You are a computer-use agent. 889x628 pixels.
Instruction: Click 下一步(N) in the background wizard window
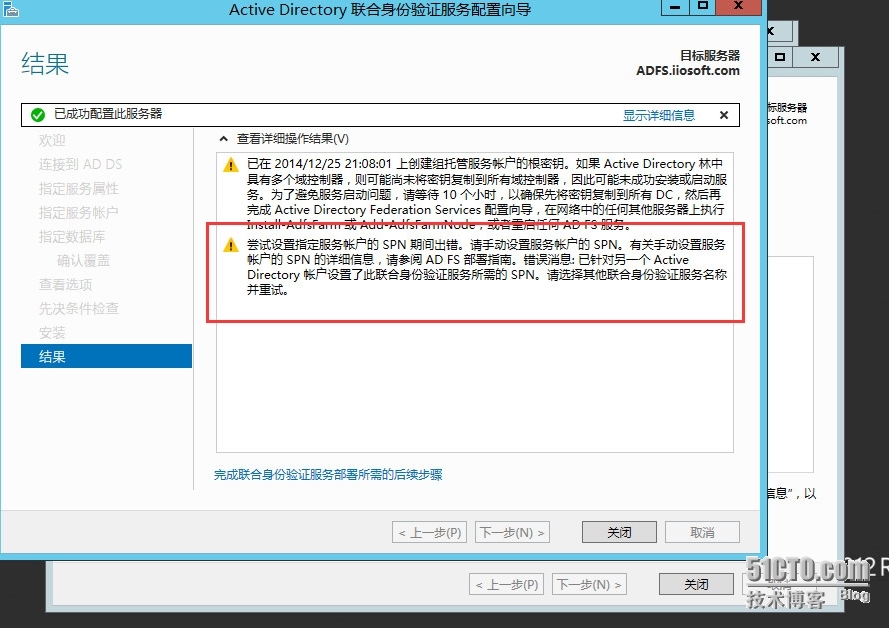point(589,584)
